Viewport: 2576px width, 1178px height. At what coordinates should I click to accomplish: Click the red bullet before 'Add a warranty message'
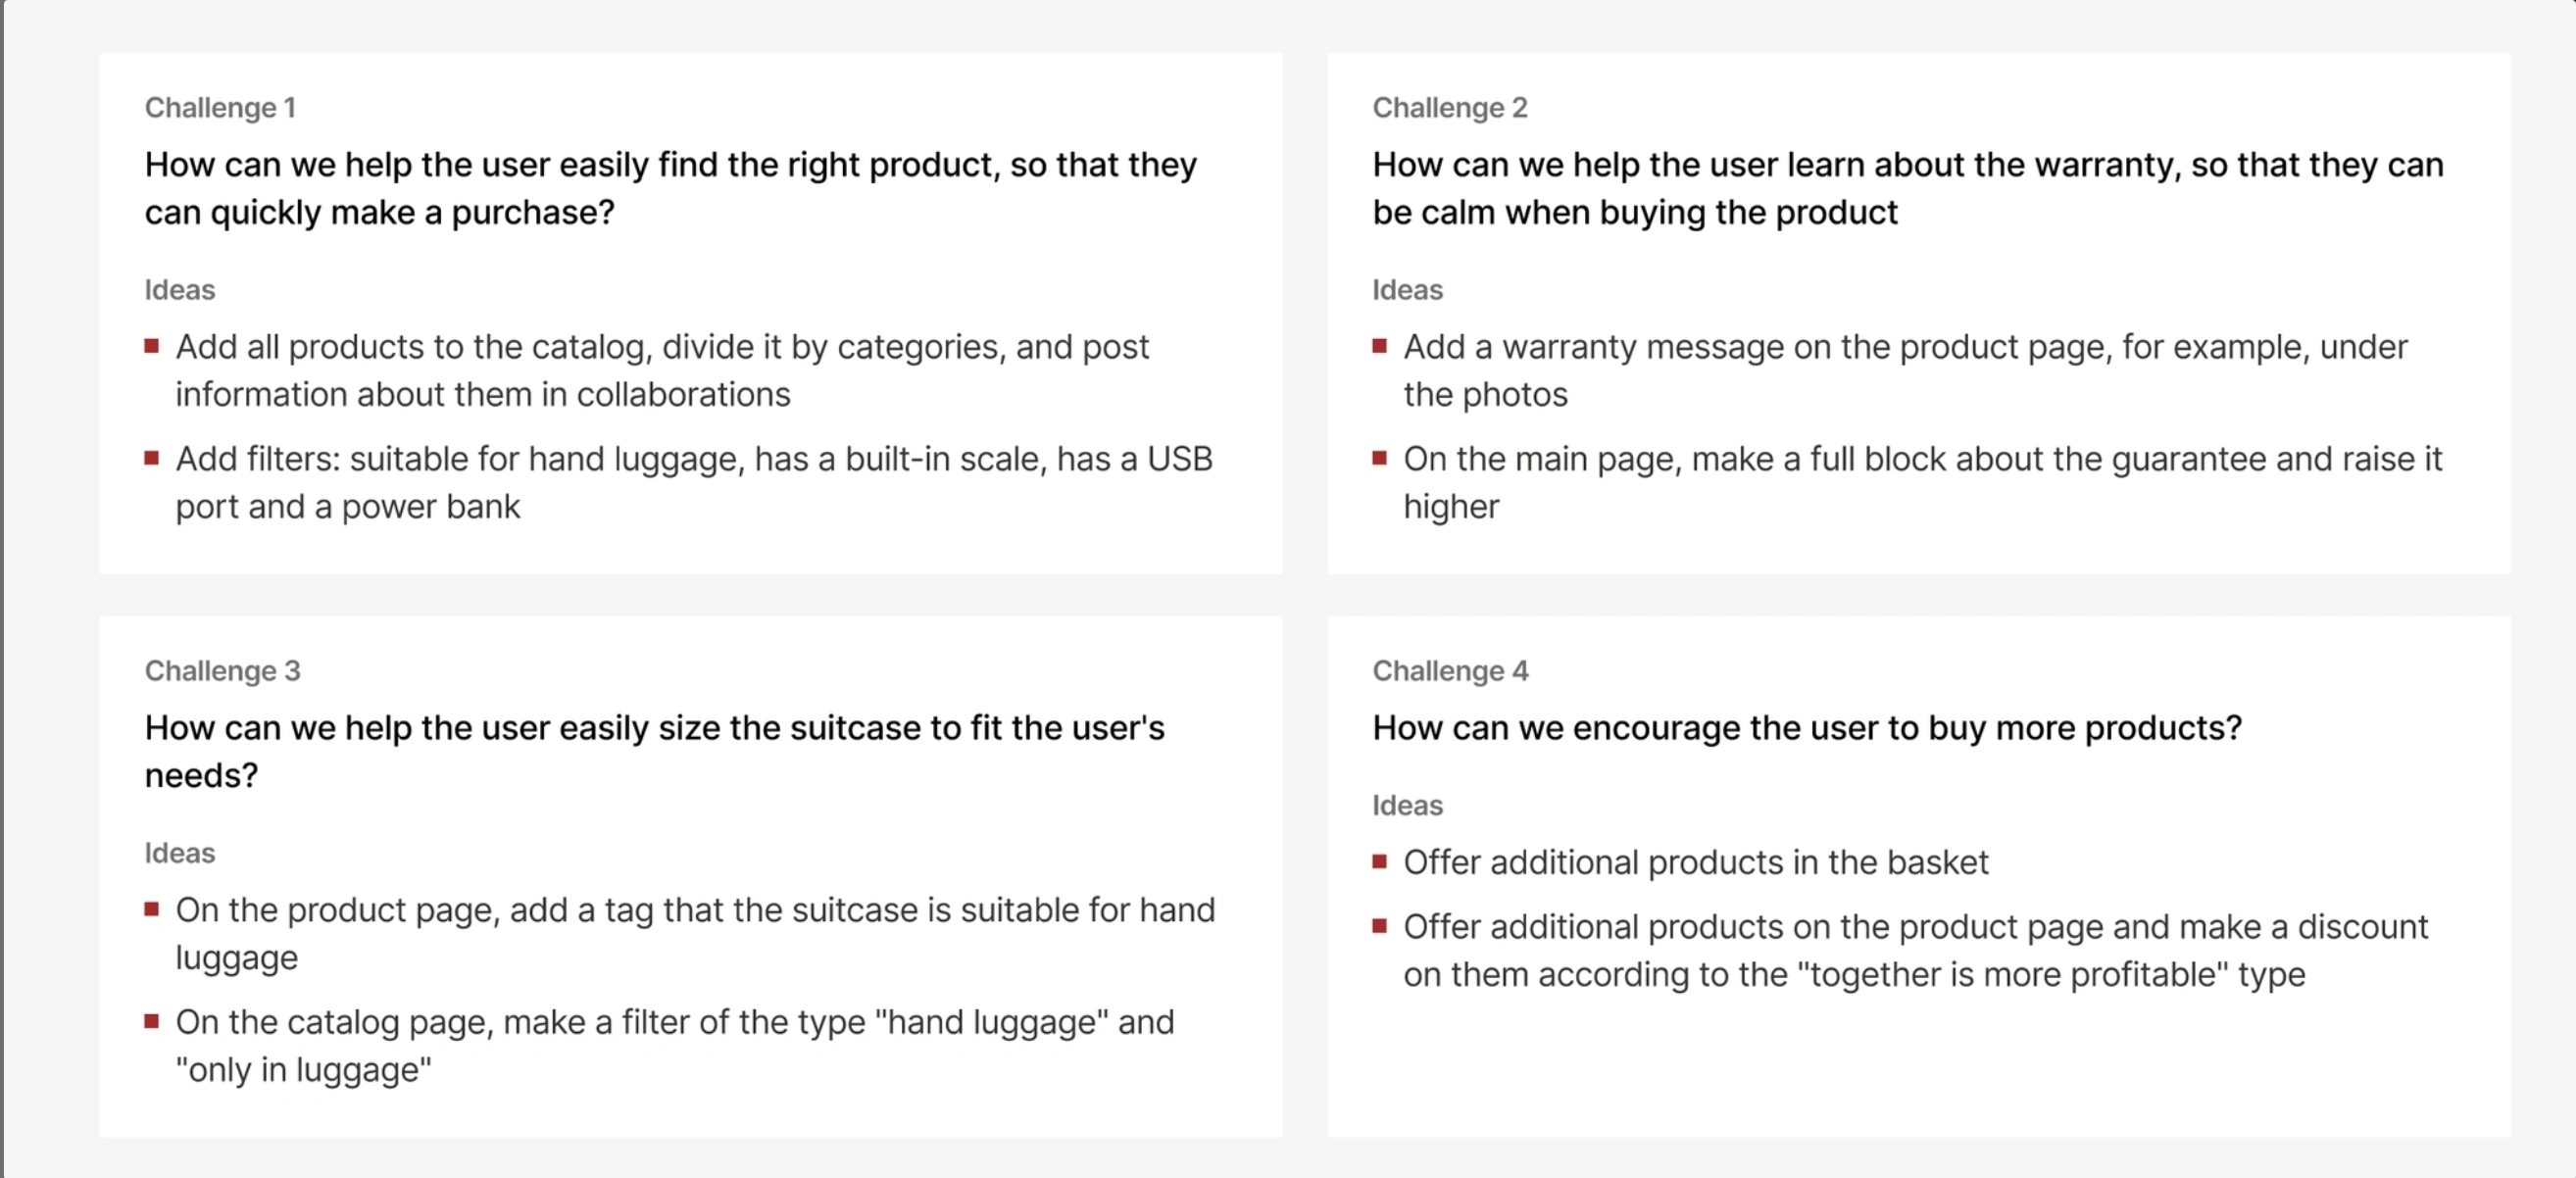1380,346
